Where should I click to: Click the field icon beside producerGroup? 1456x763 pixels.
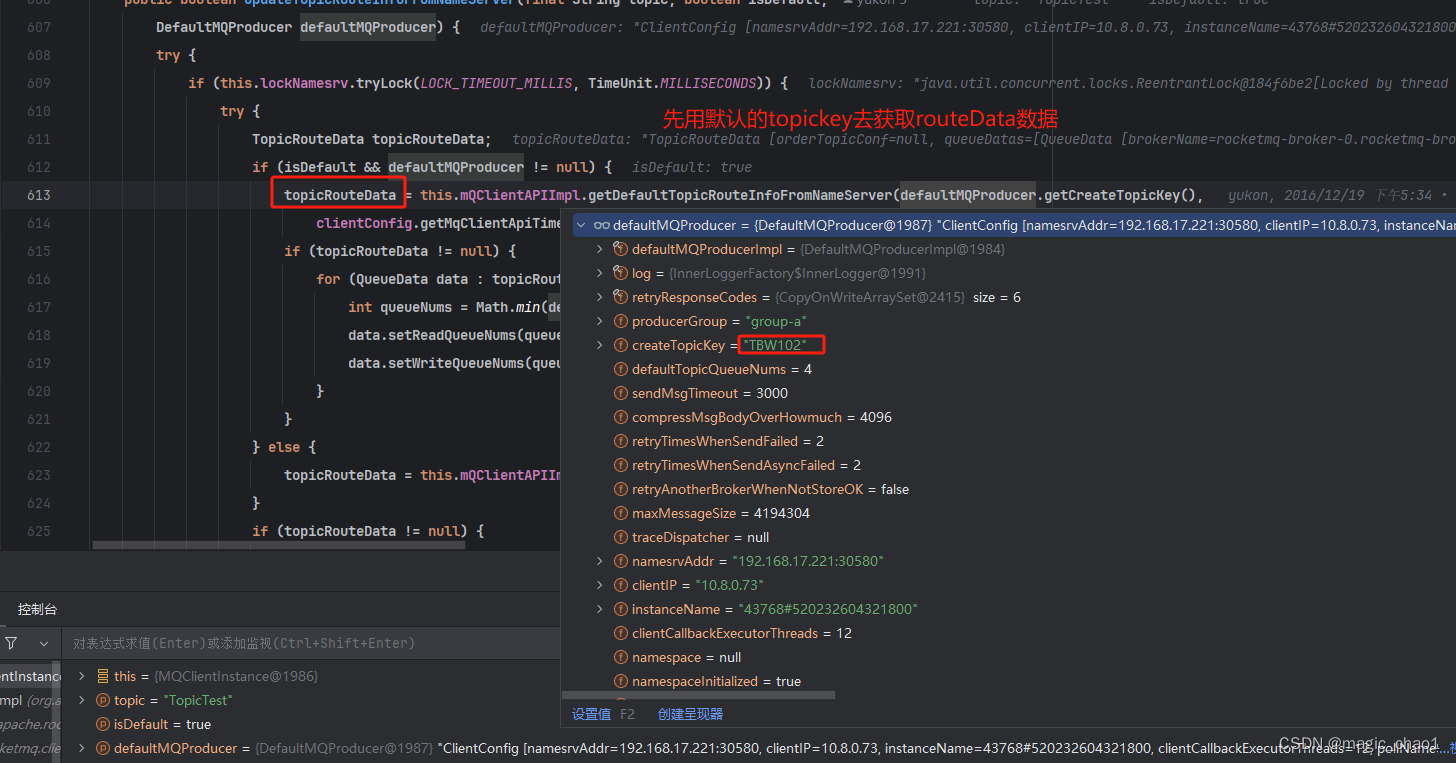(x=620, y=321)
